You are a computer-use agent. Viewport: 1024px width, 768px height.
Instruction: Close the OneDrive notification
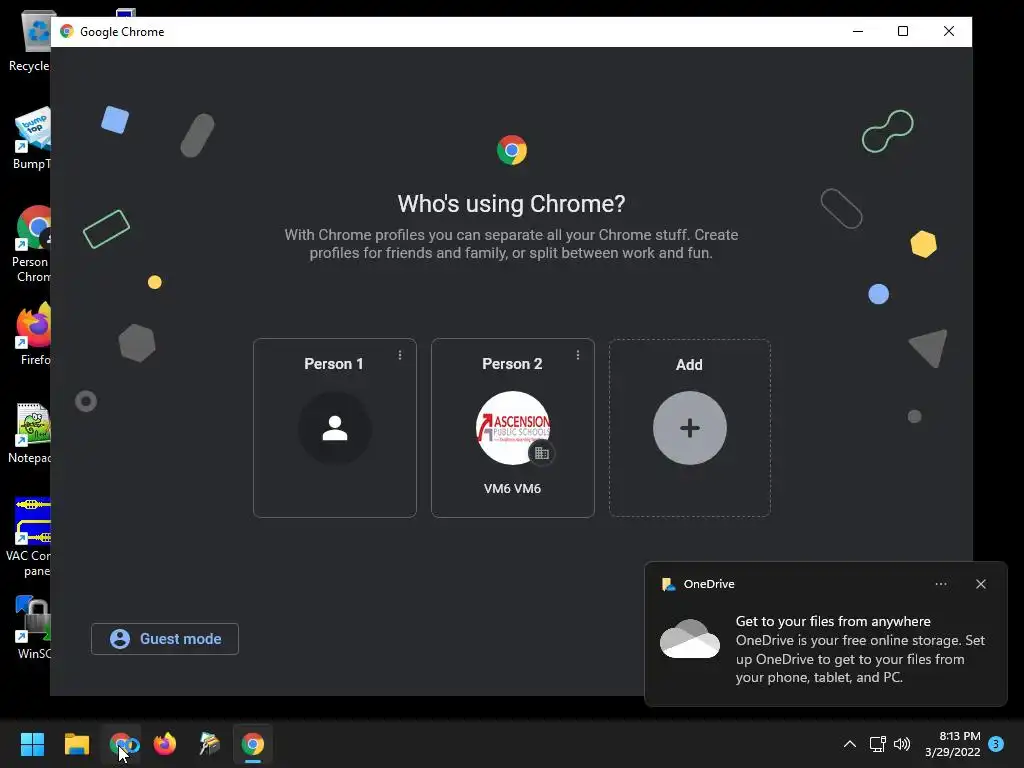pos(981,584)
